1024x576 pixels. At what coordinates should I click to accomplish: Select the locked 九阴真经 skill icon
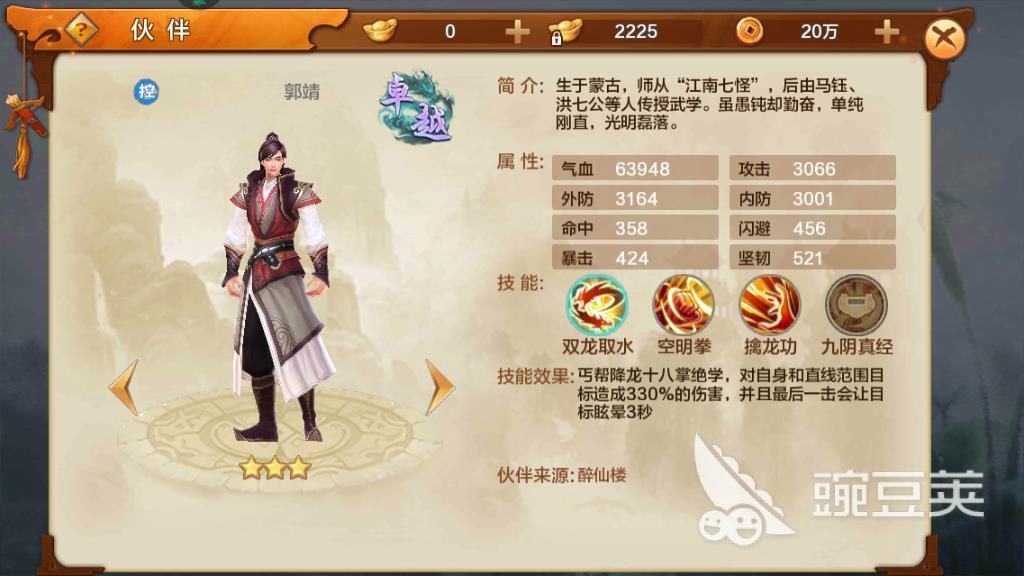coord(856,306)
